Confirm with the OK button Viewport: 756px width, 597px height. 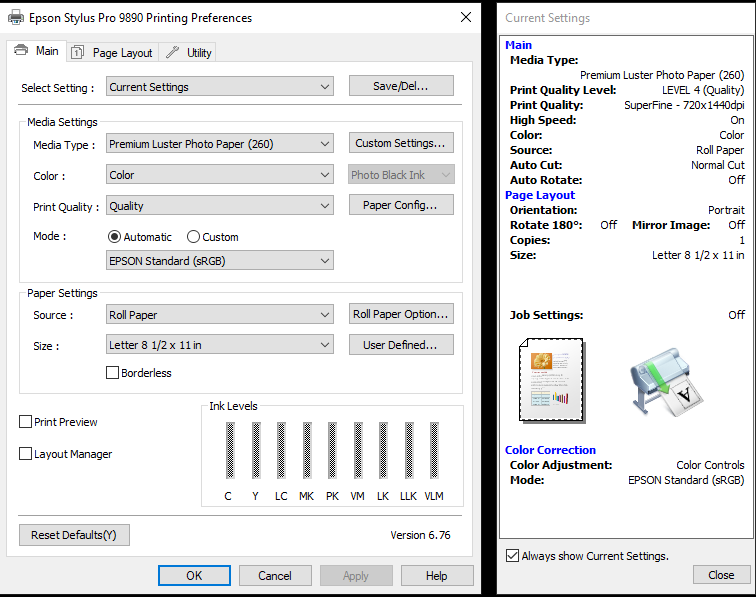click(194, 575)
